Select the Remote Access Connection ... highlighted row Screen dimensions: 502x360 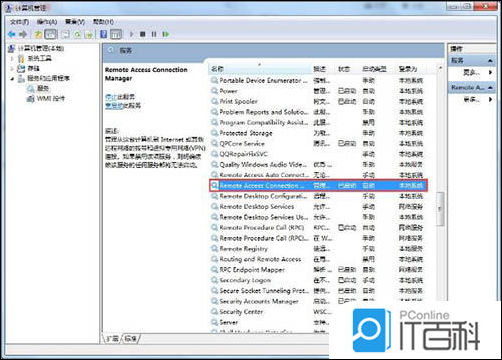pyautogui.click(x=318, y=185)
